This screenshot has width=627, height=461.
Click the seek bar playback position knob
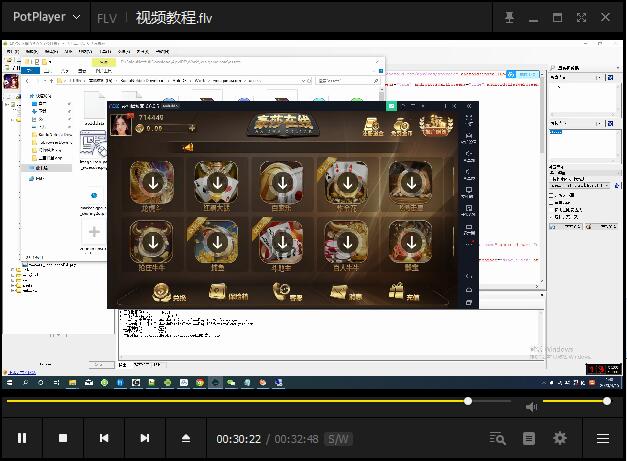tap(468, 401)
